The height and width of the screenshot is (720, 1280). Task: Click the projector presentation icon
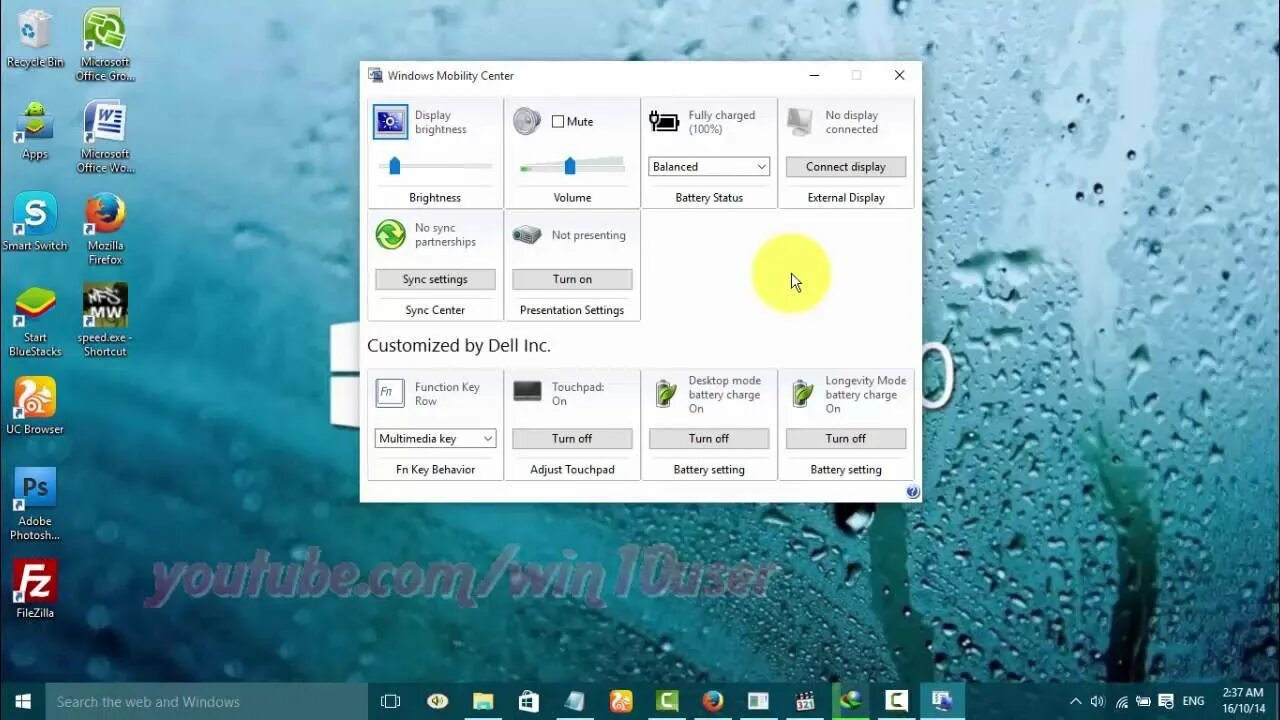tap(527, 235)
